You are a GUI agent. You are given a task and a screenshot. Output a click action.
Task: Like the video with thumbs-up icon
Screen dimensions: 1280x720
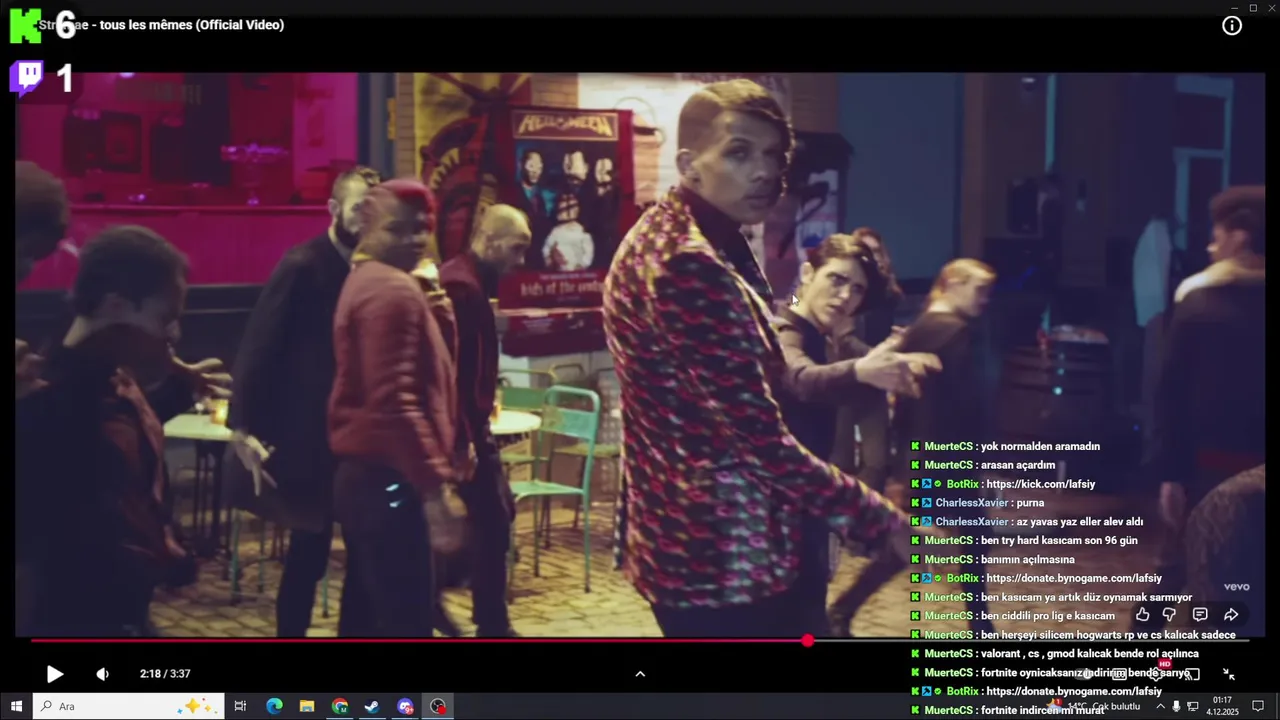click(1143, 615)
